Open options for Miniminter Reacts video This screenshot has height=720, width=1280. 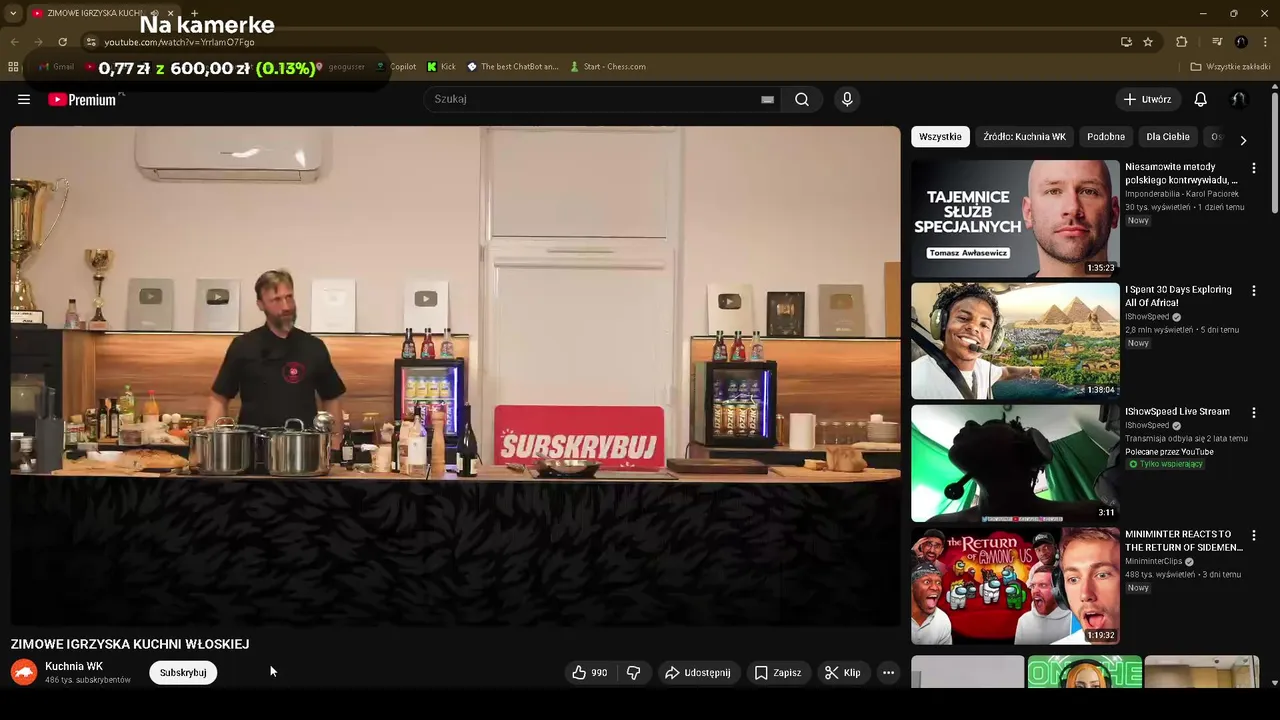1254,535
